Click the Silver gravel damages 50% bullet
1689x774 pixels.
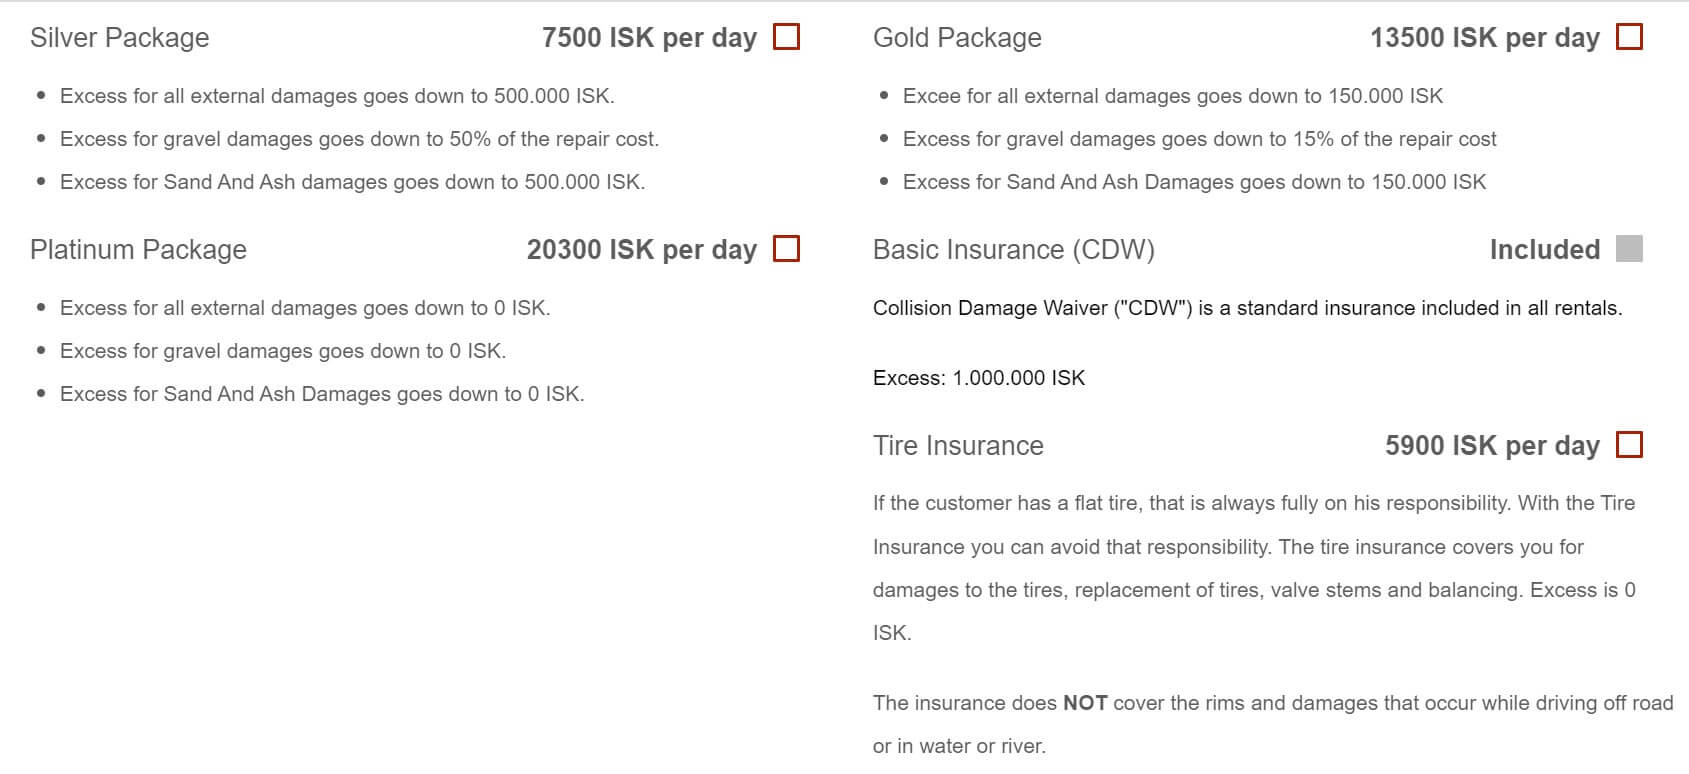point(359,139)
